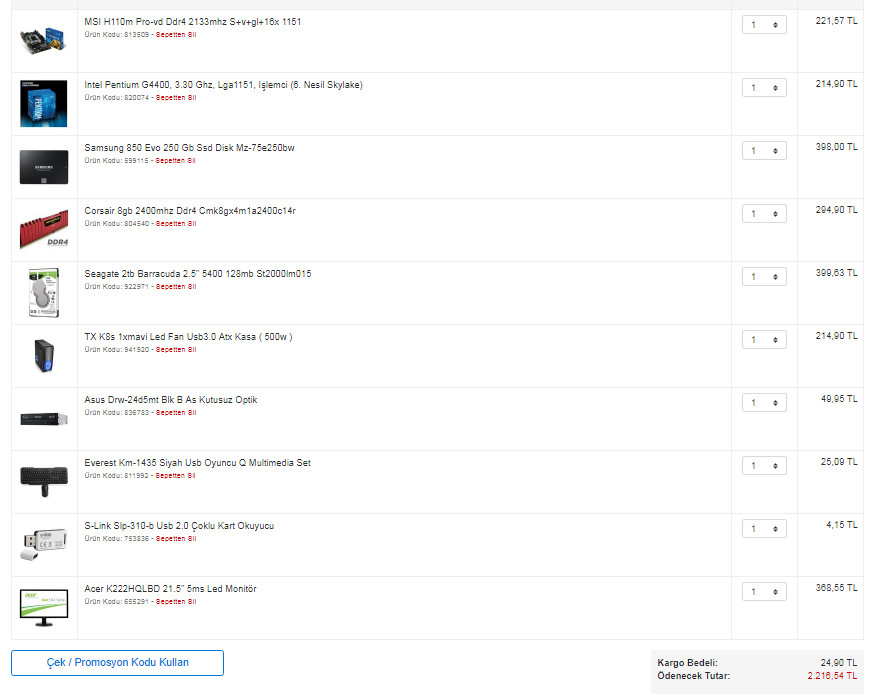
Task: Adjust quantity of Intel Pentium G4400
Action: click(764, 88)
